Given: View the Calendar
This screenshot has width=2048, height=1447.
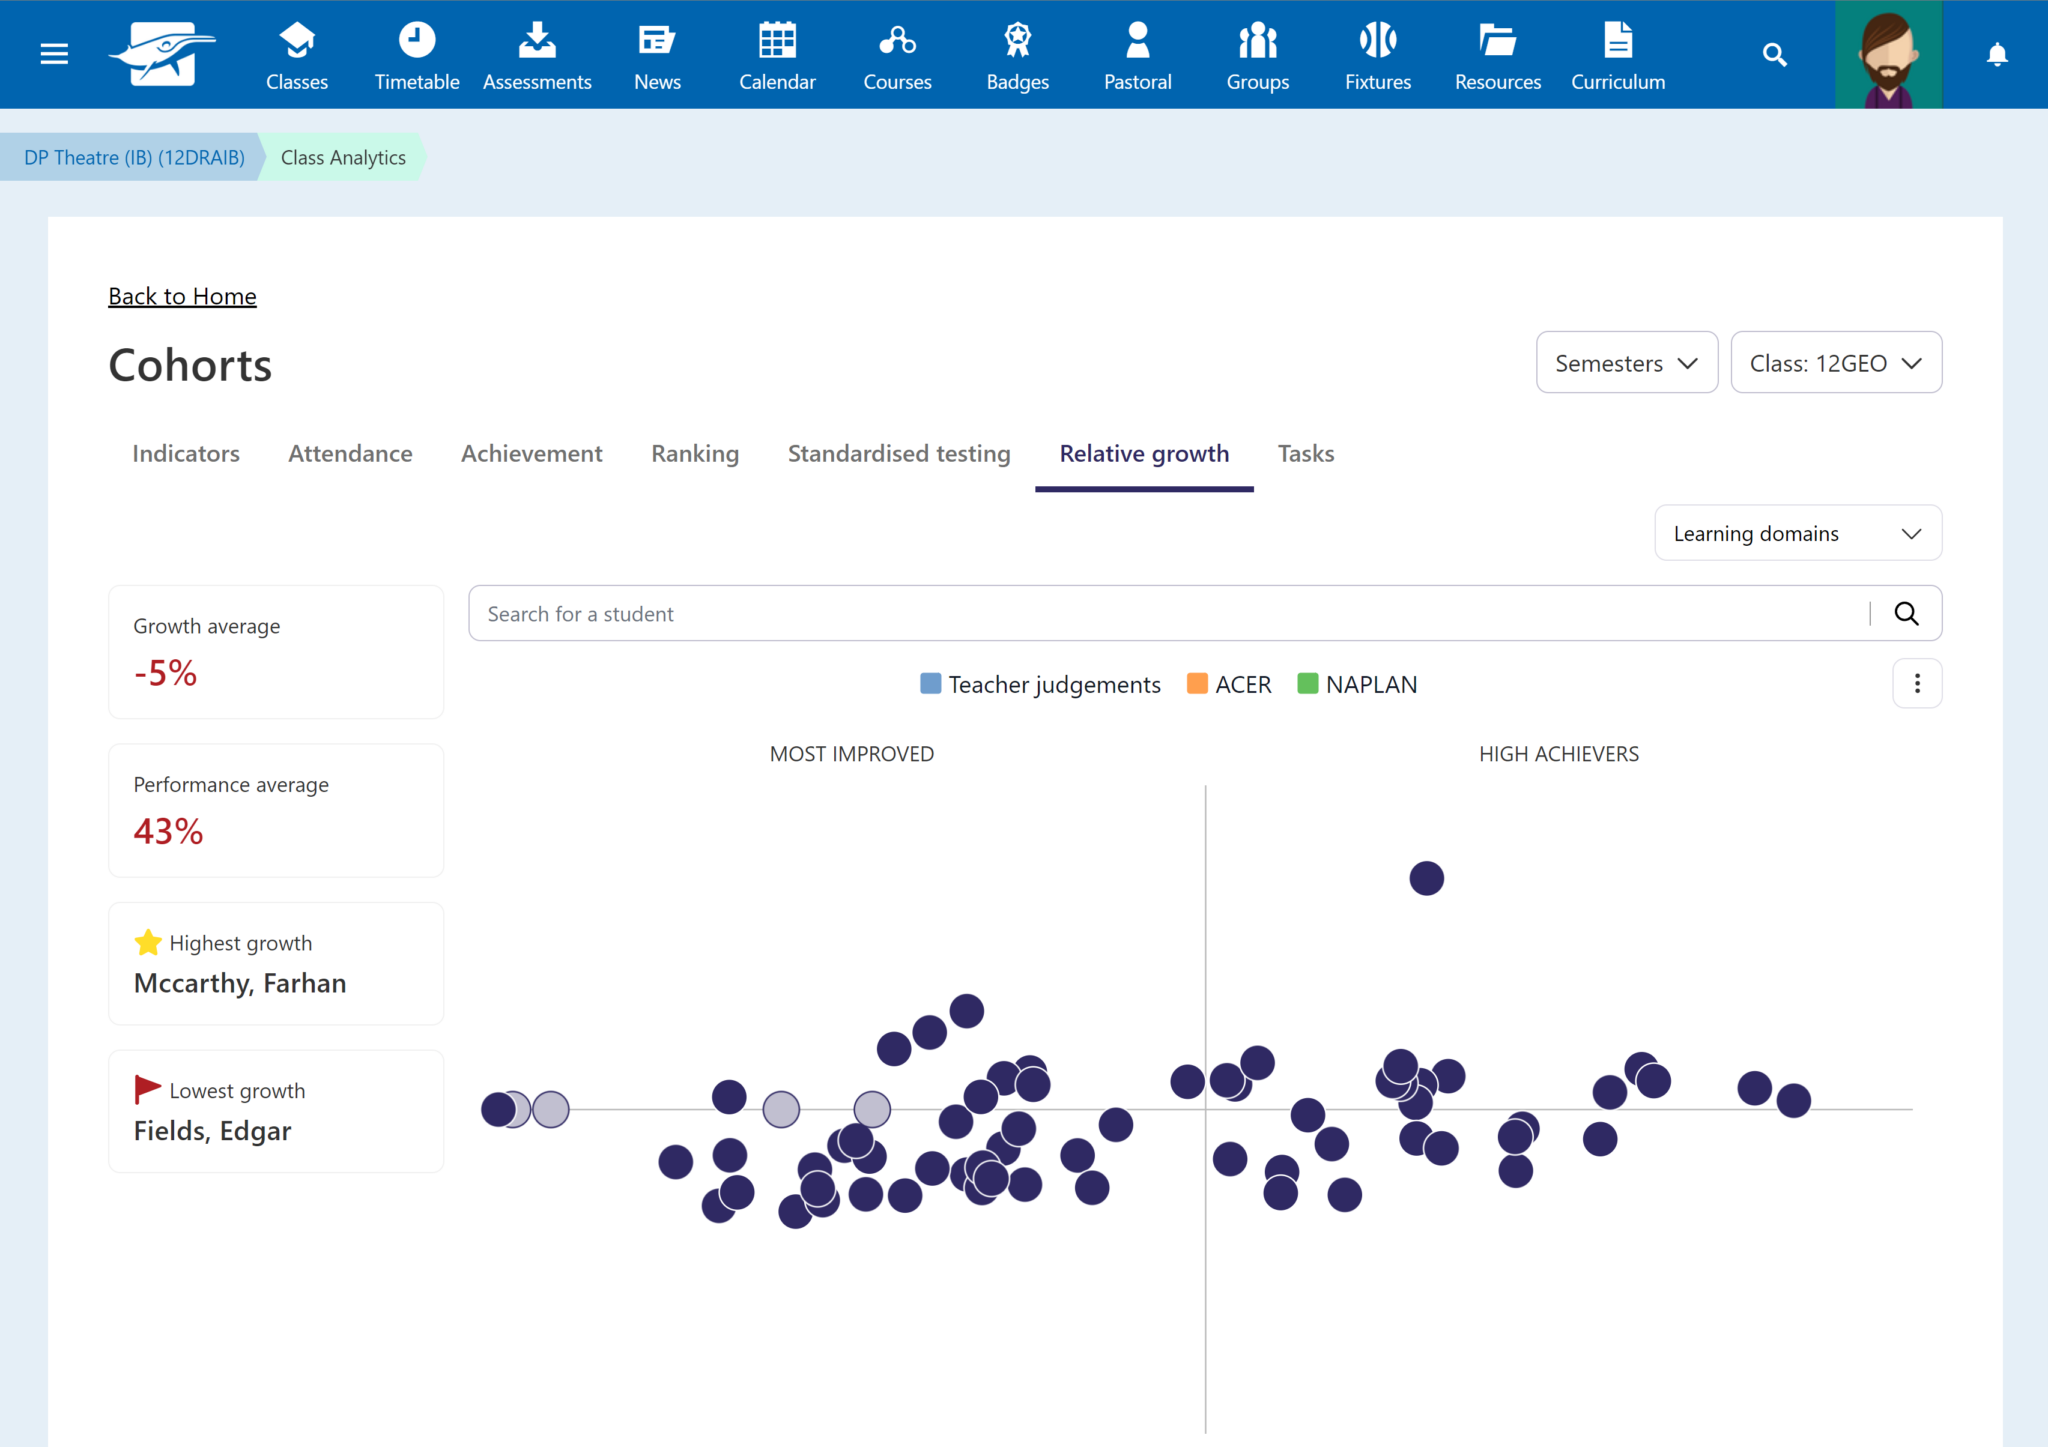Looking at the screenshot, I should tap(776, 54).
